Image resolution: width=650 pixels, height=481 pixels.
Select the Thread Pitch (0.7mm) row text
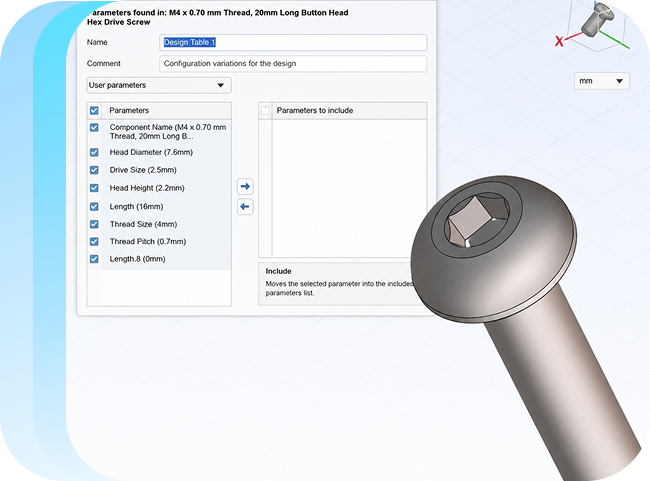click(x=148, y=241)
